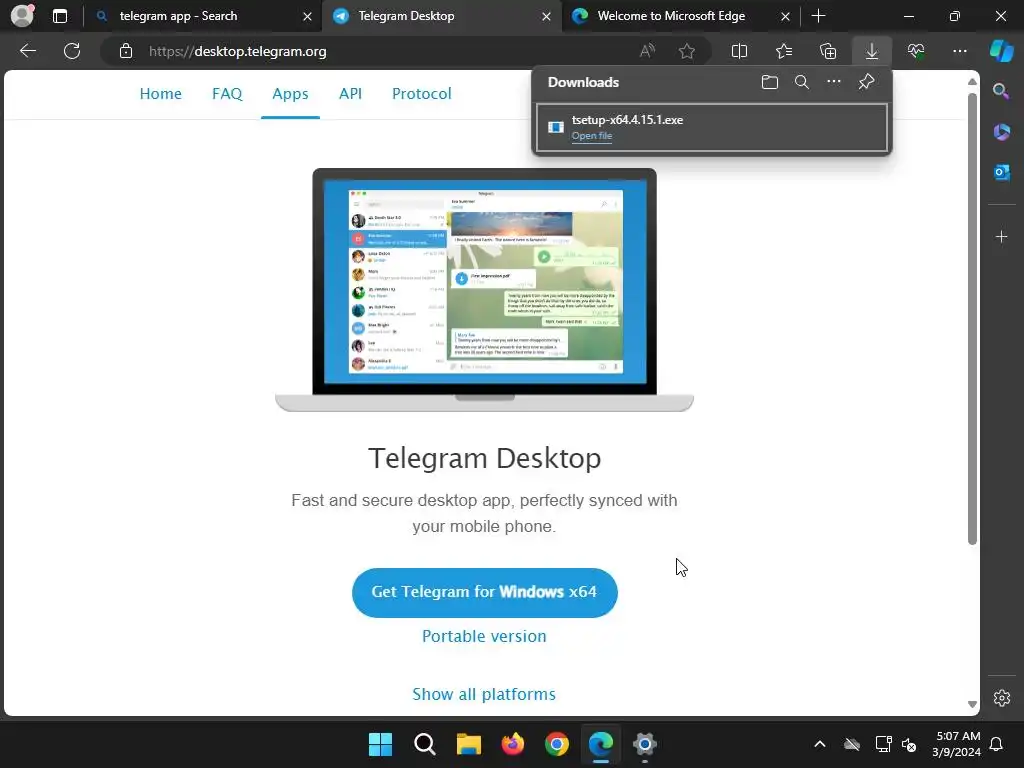Close the telegram app - Search tab

point(307,16)
